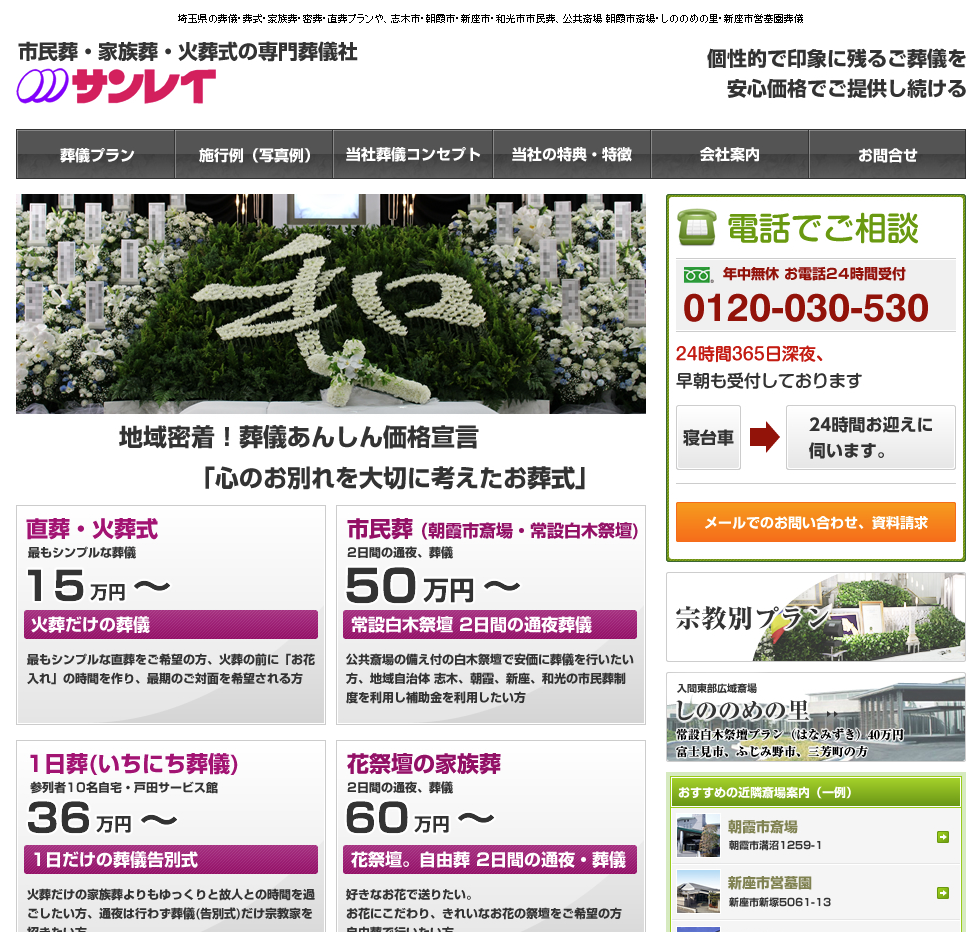Click the free-dial icon beside 年中無休
This screenshot has width=976, height=932.
coord(697,274)
